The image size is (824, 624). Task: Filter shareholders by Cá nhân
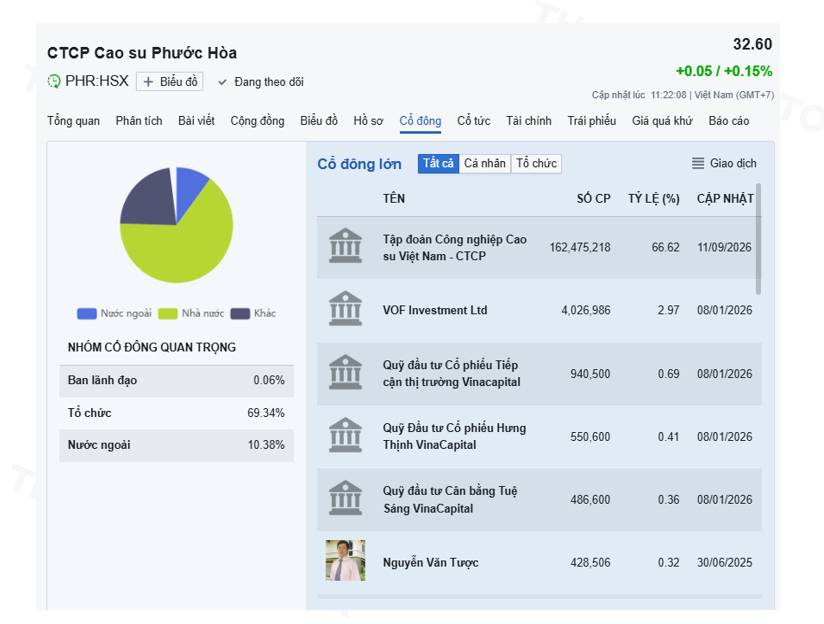485,163
